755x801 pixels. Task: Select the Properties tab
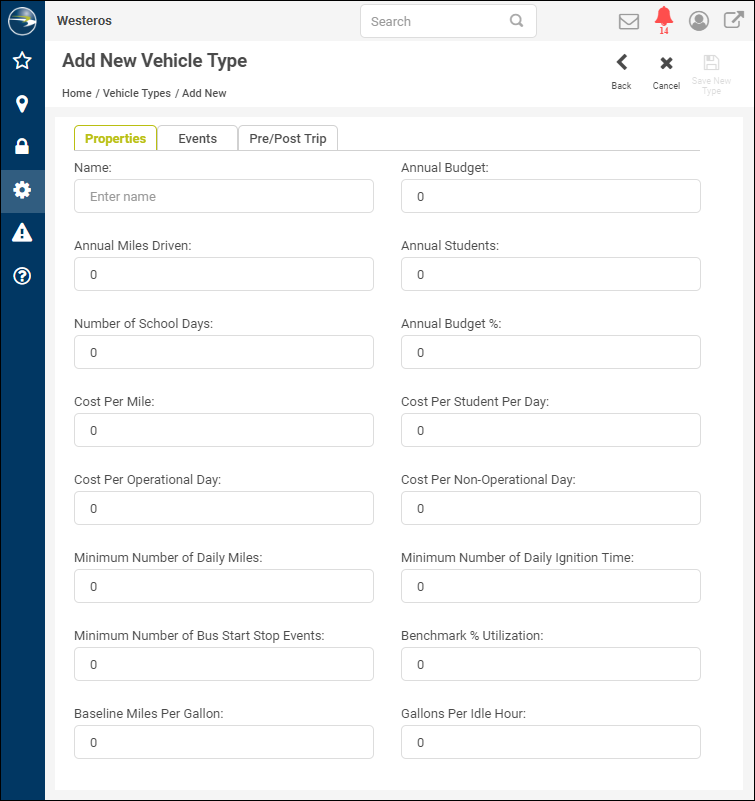(x=115, y=138)
